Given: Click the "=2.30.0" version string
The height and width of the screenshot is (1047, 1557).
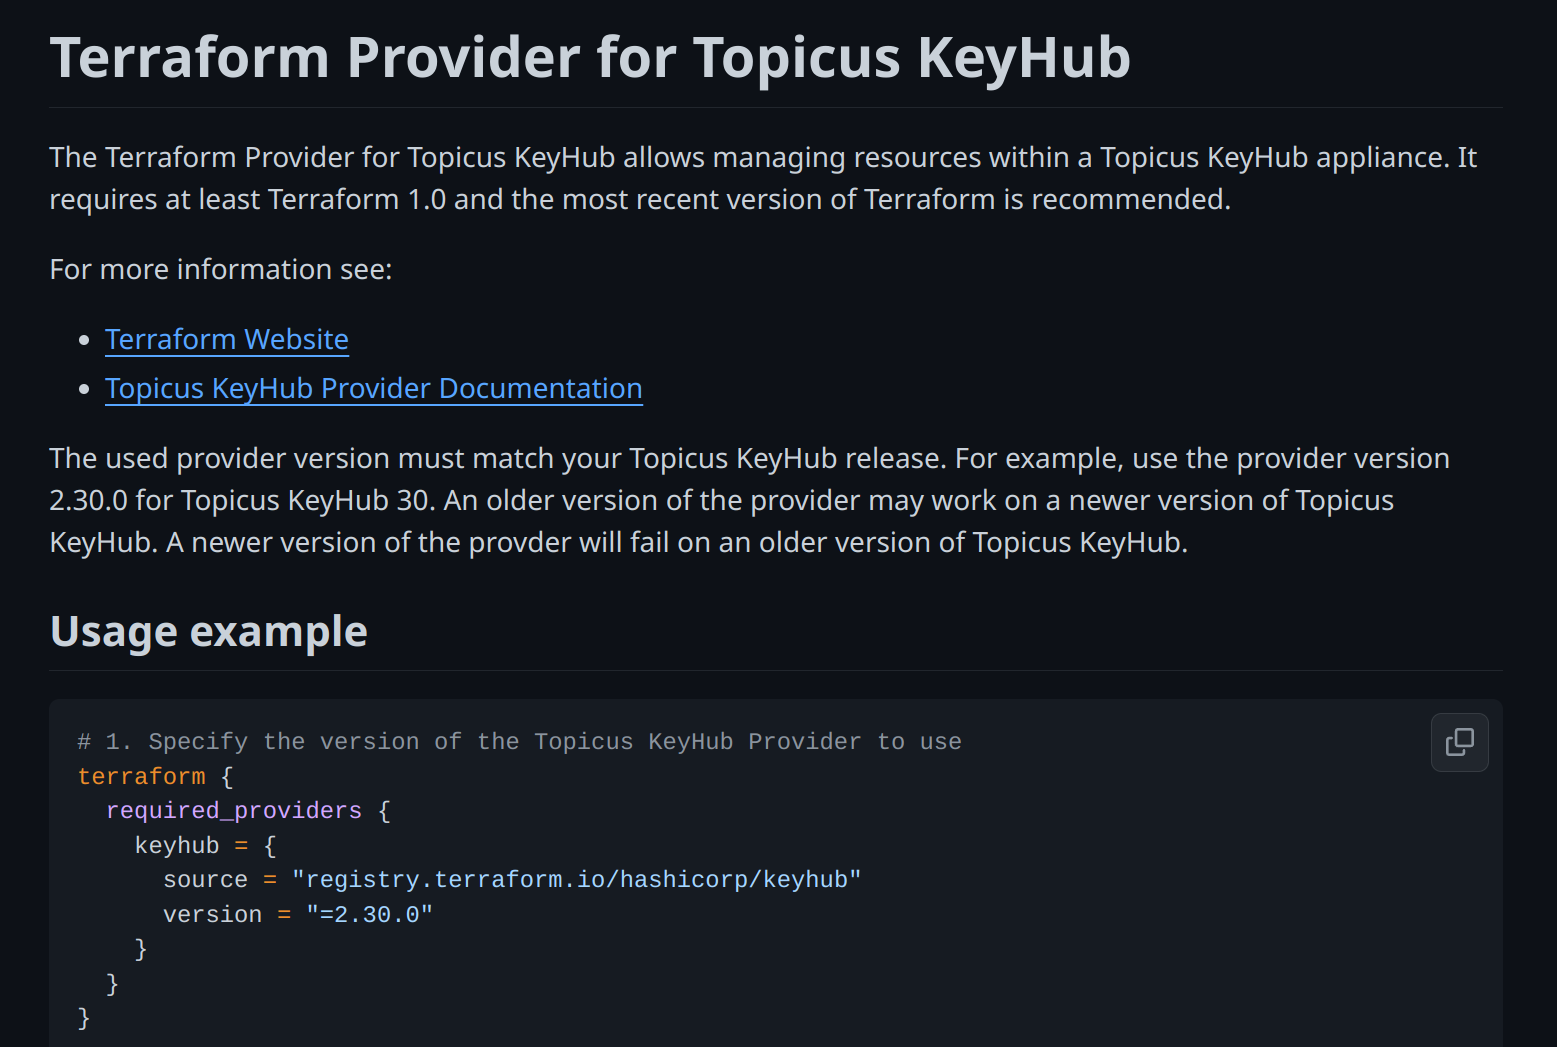Looking at the screenshot, I should 369,915.
